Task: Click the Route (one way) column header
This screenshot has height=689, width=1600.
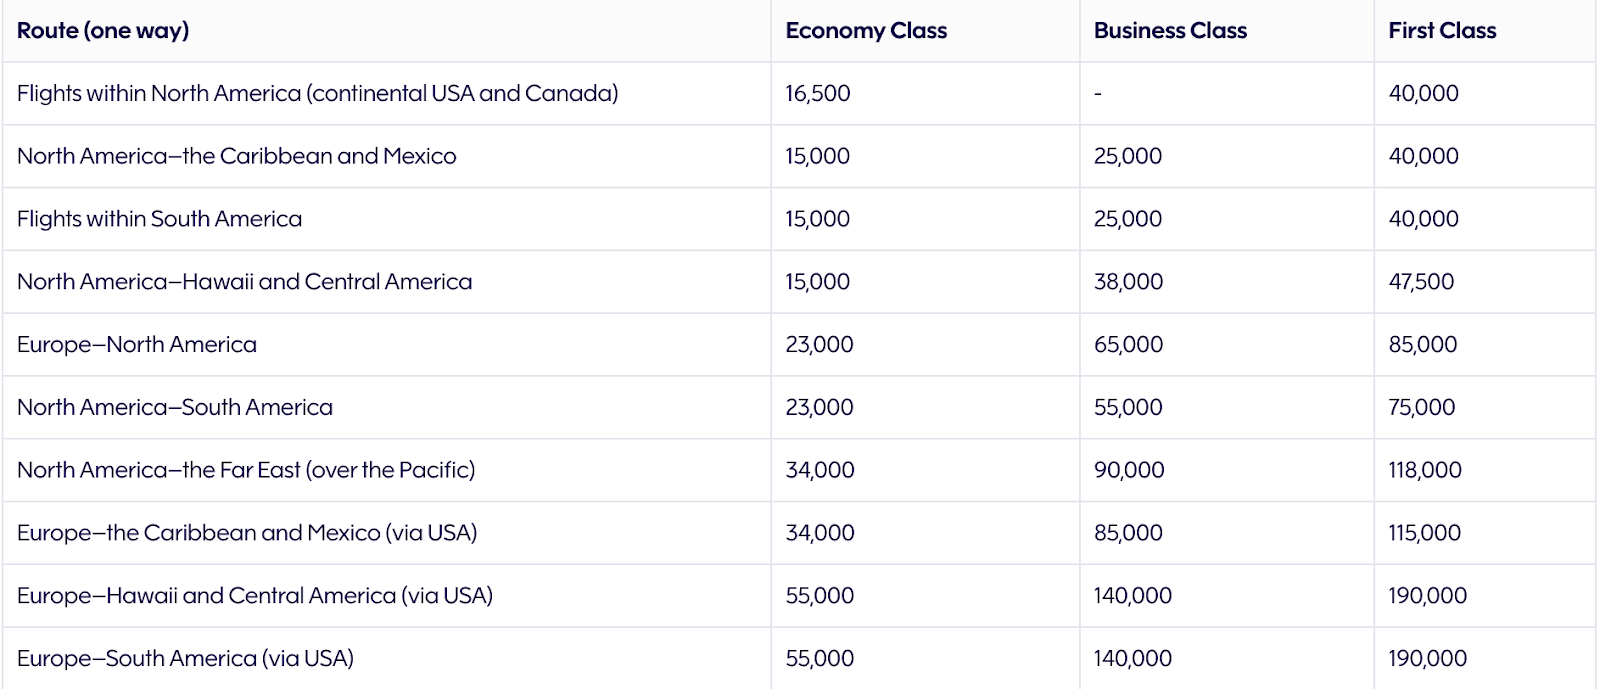Action: [103, 31]
